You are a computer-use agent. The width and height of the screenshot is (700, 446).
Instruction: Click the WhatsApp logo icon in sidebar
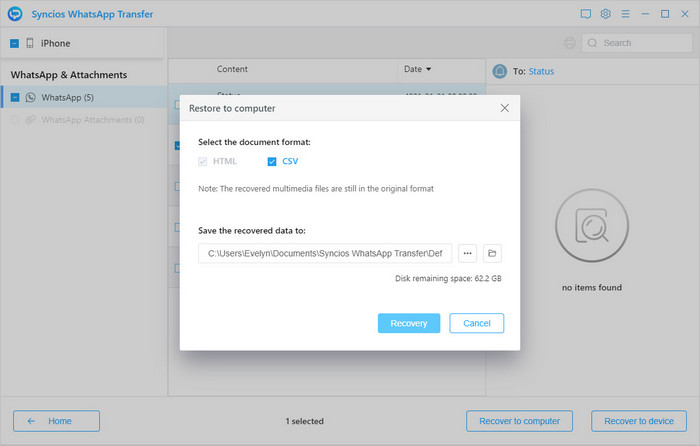30,97
